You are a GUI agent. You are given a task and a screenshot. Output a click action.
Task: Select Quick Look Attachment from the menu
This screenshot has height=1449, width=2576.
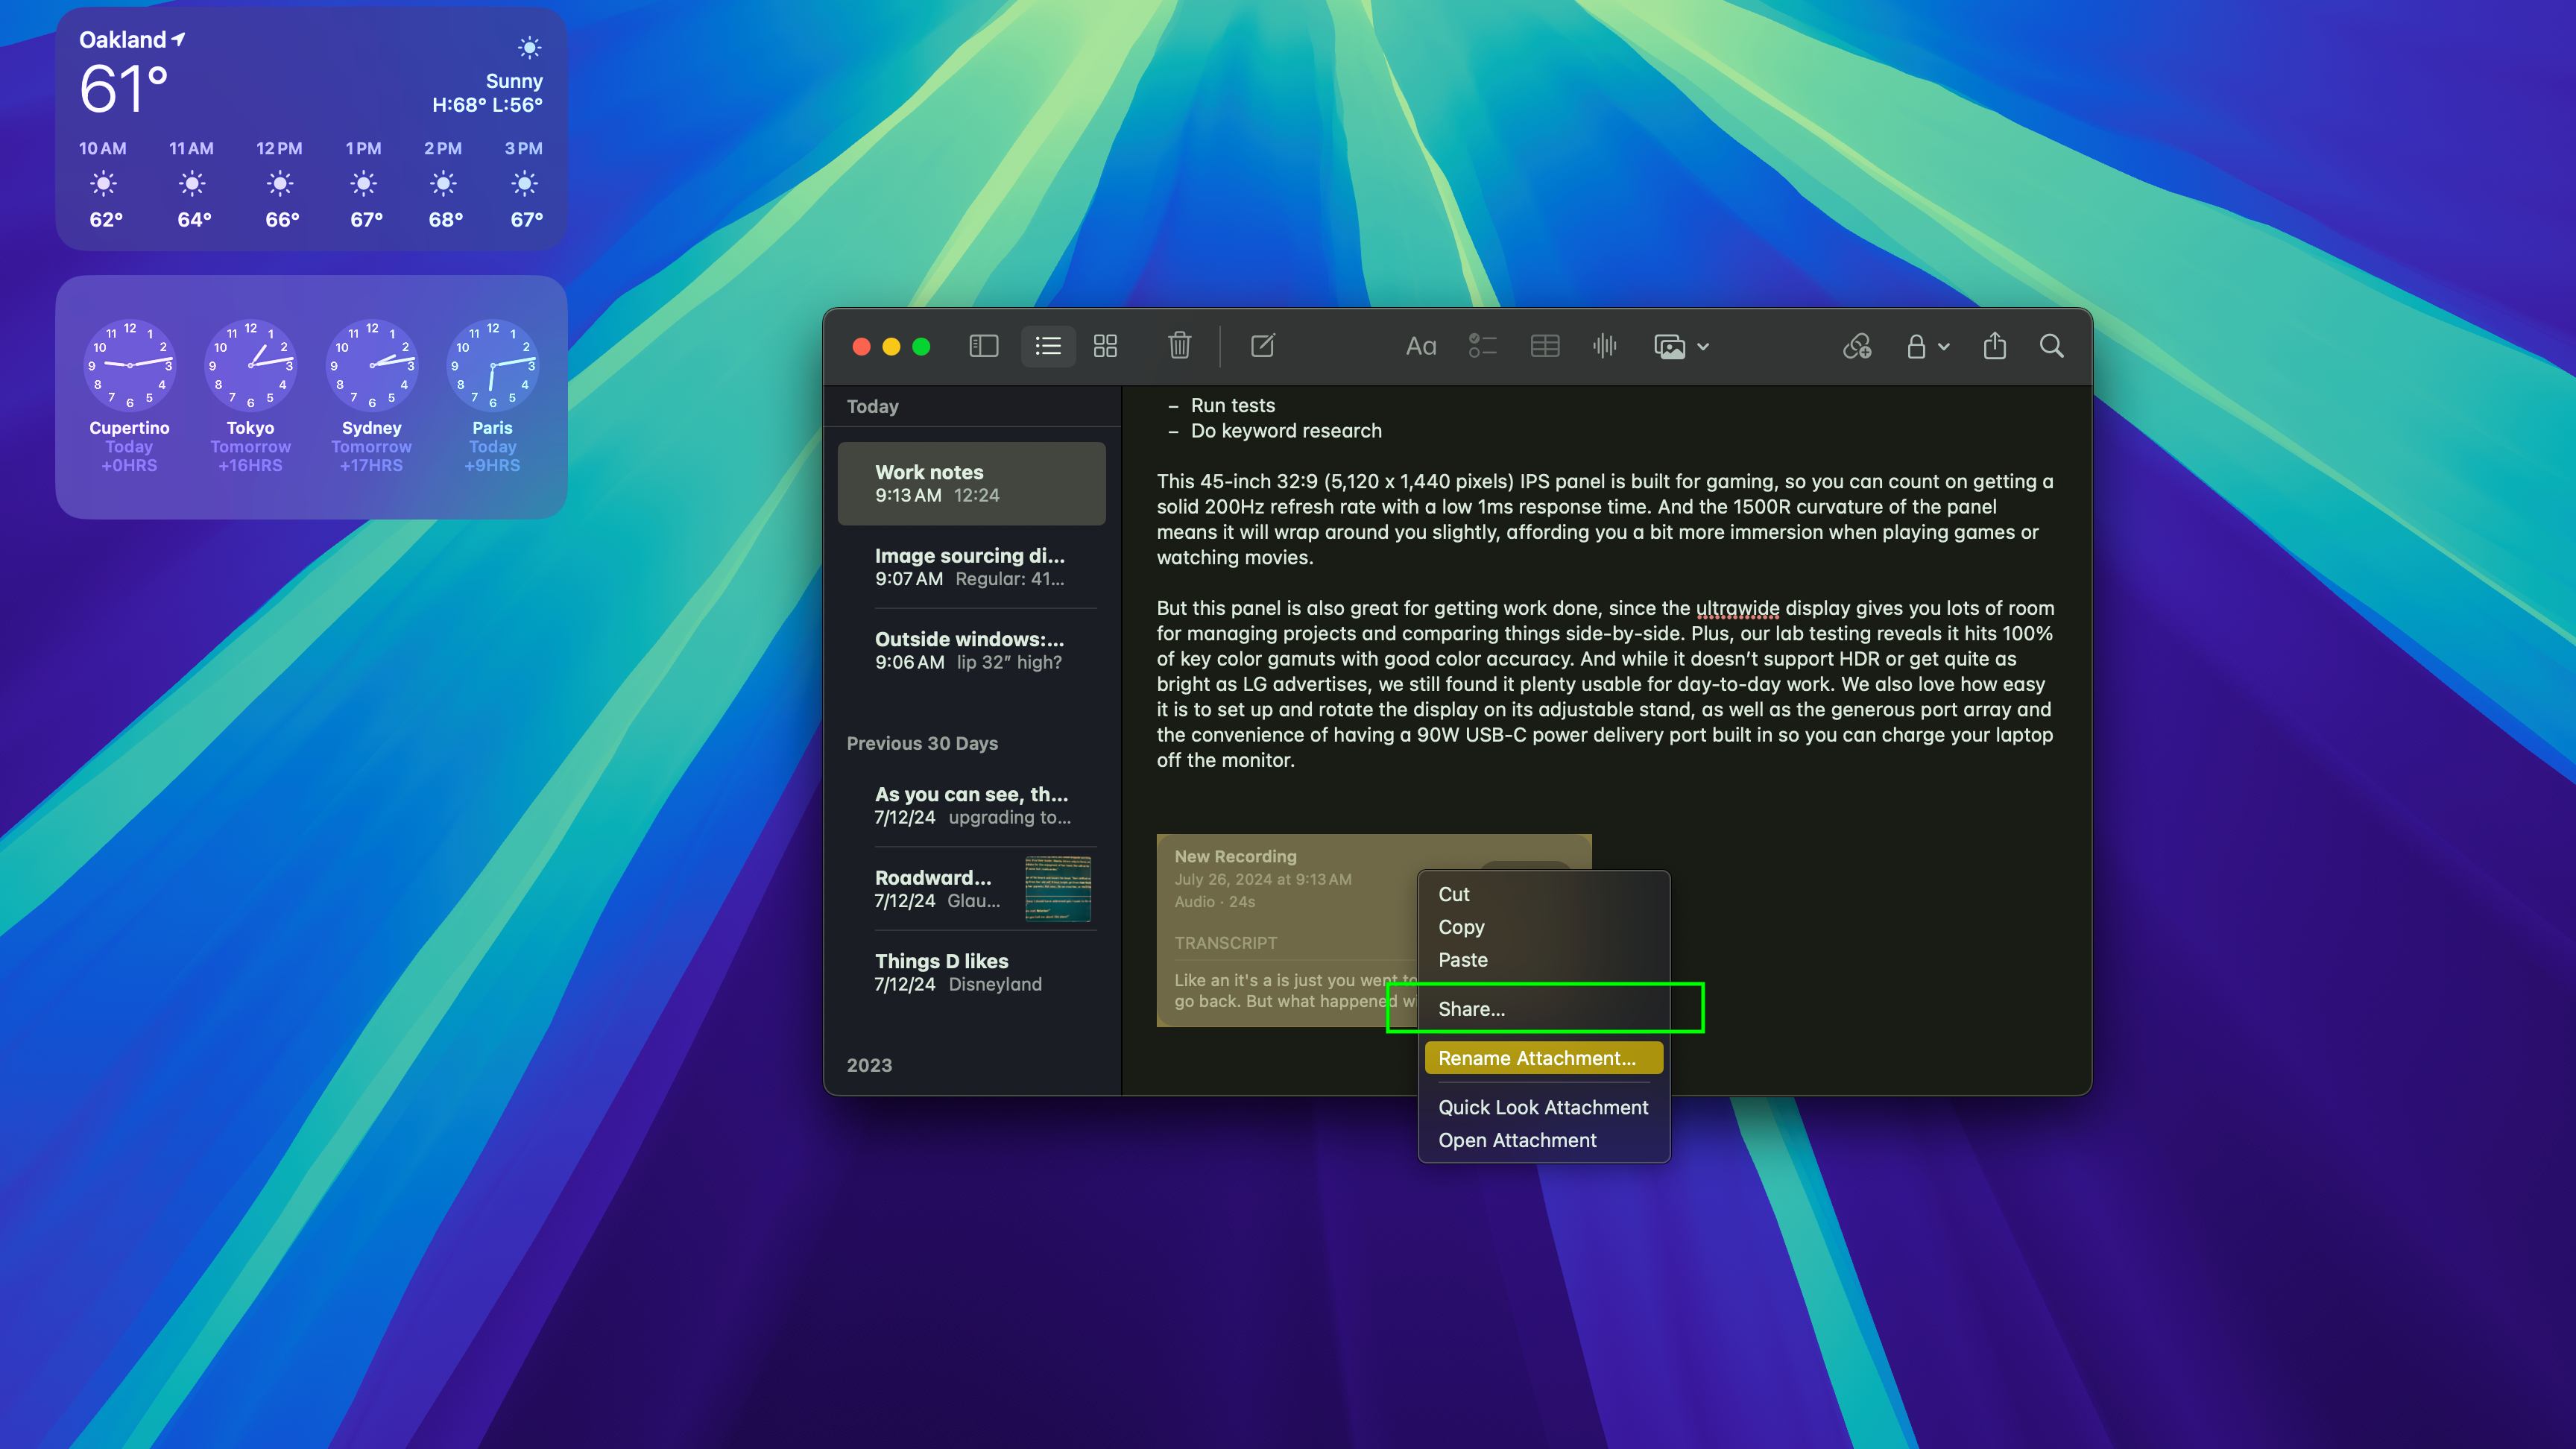coord(1542,1107)
